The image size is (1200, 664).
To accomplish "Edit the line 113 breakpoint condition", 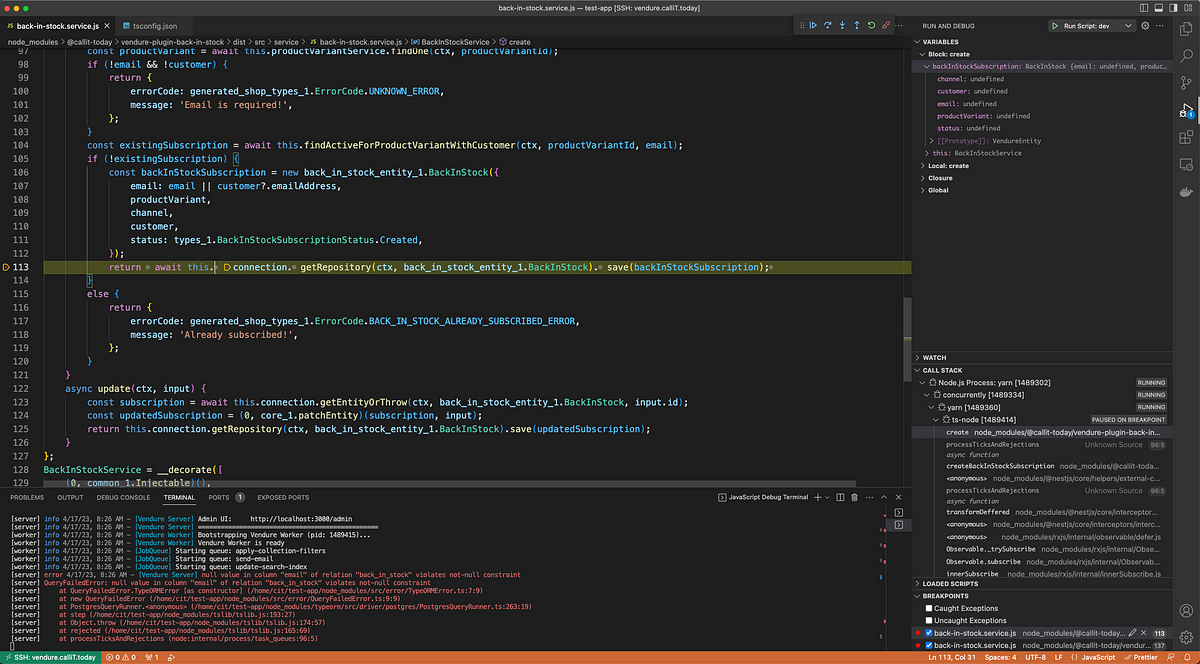I will click(1132, 633).
